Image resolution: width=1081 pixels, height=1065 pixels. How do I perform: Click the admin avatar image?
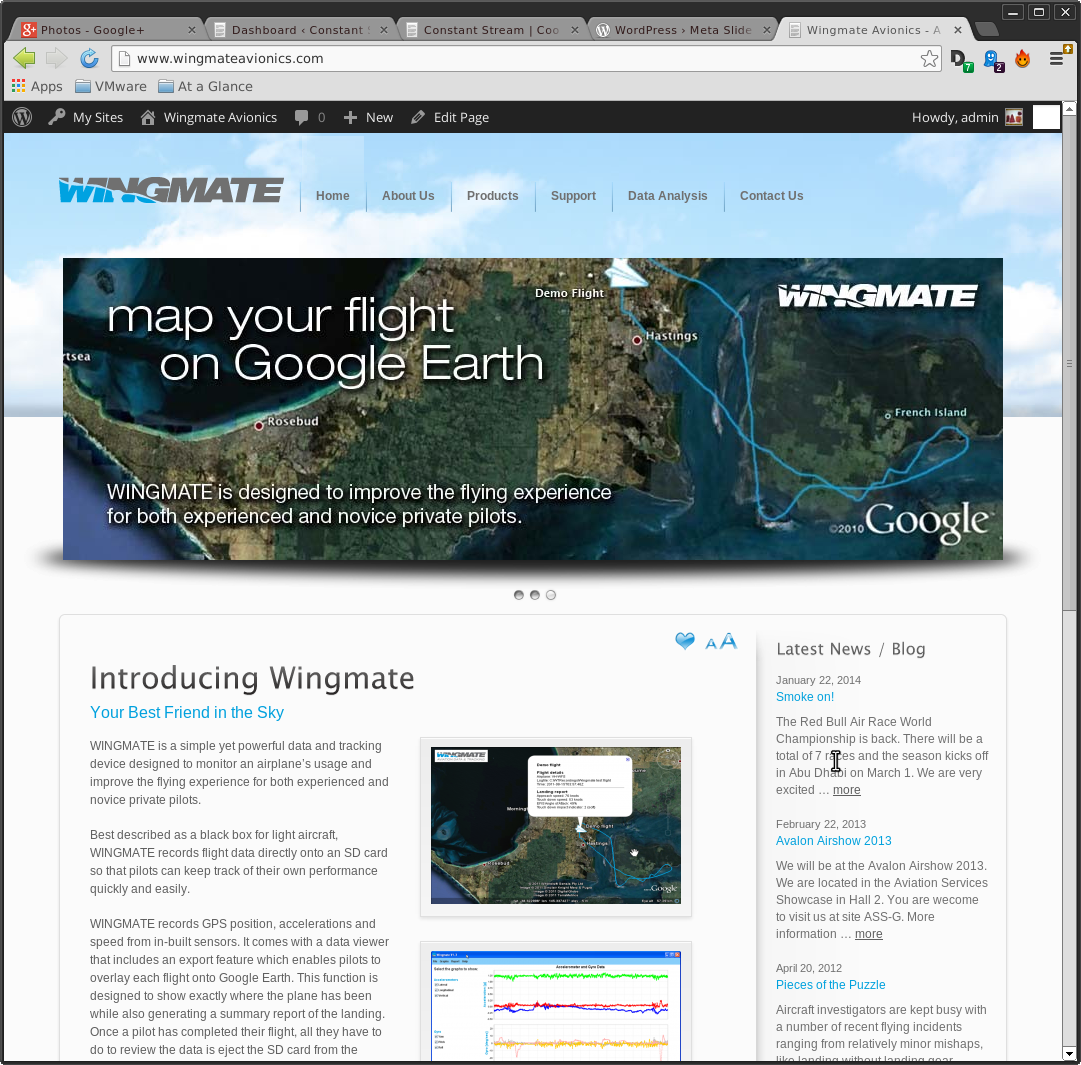(1014, 117)
